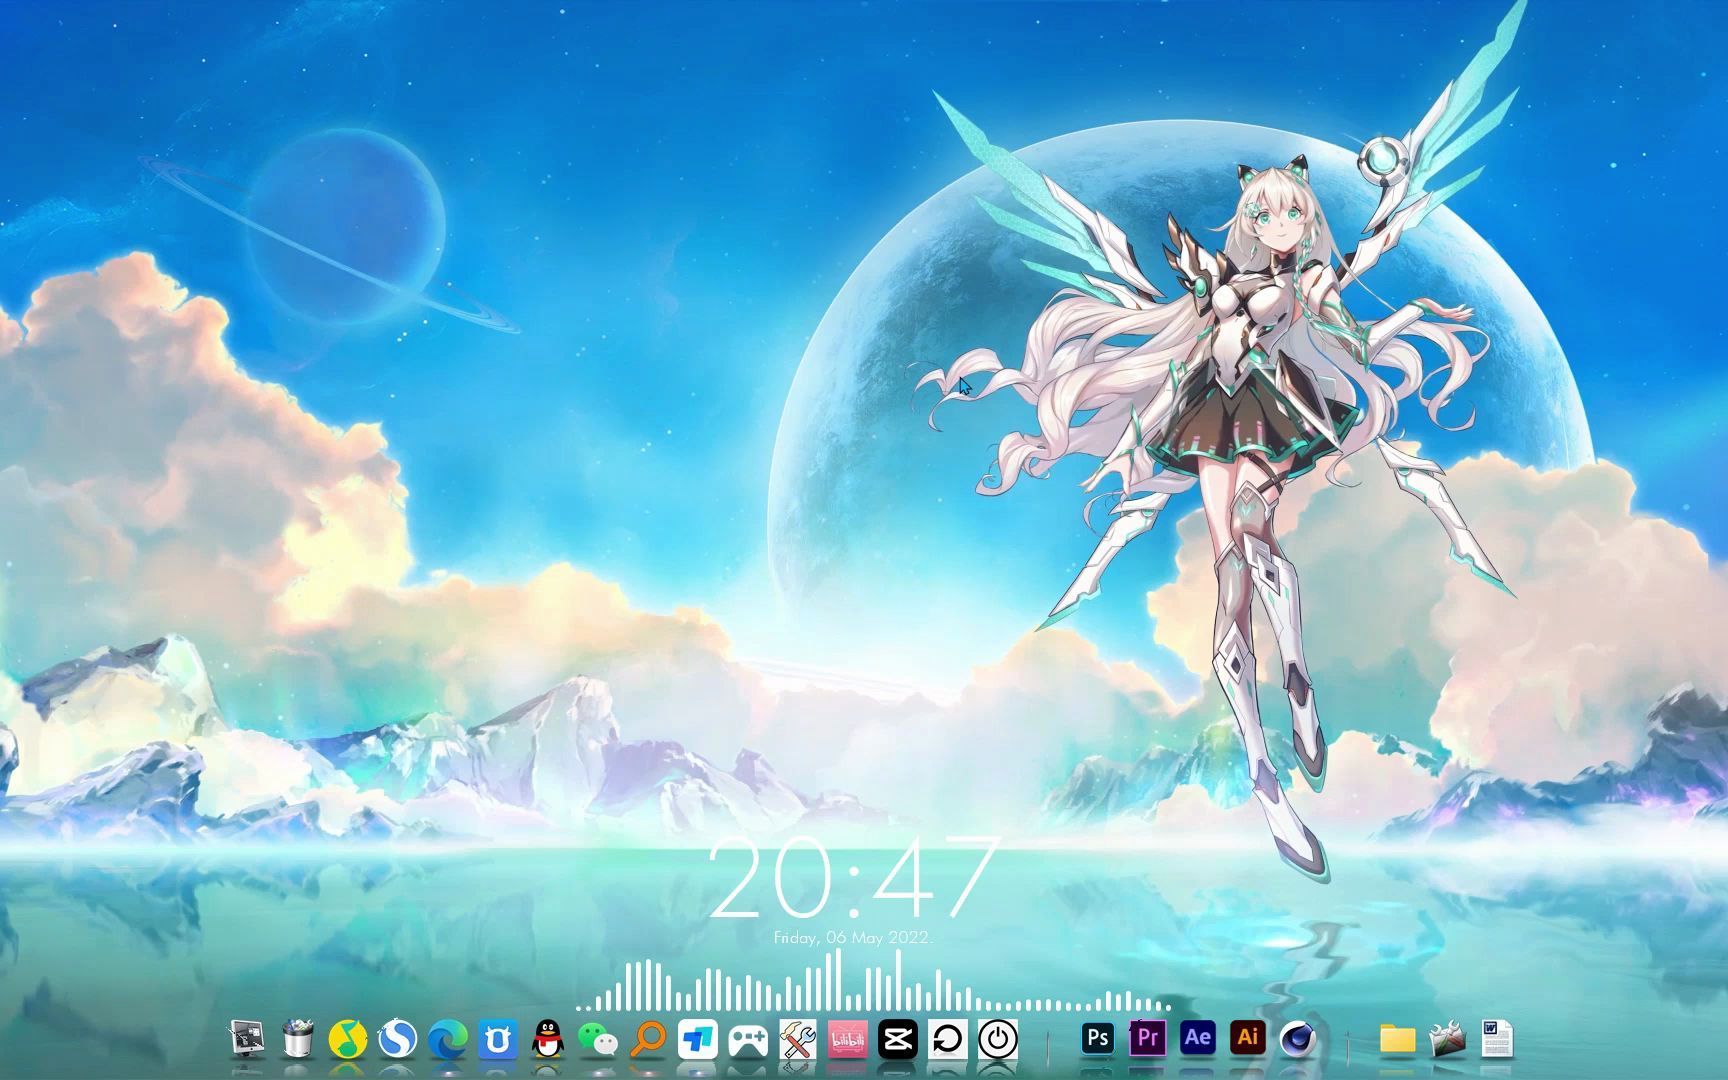The image size is (1728, 1080).
Task: Click the restart circular arrow icon
Action: pyautogui.click(x=947, y=1040)
